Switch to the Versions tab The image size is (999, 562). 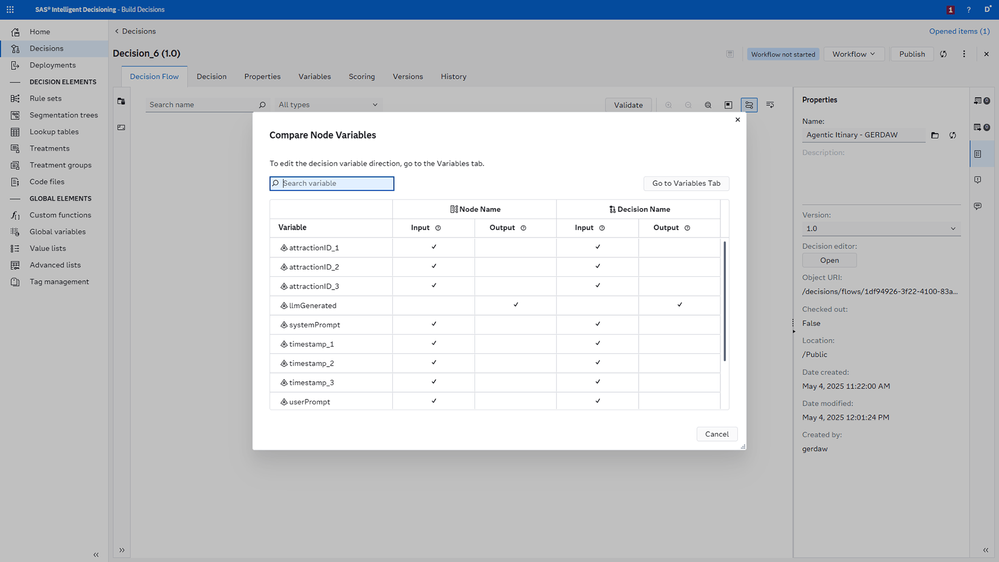(x=408, y=76)
